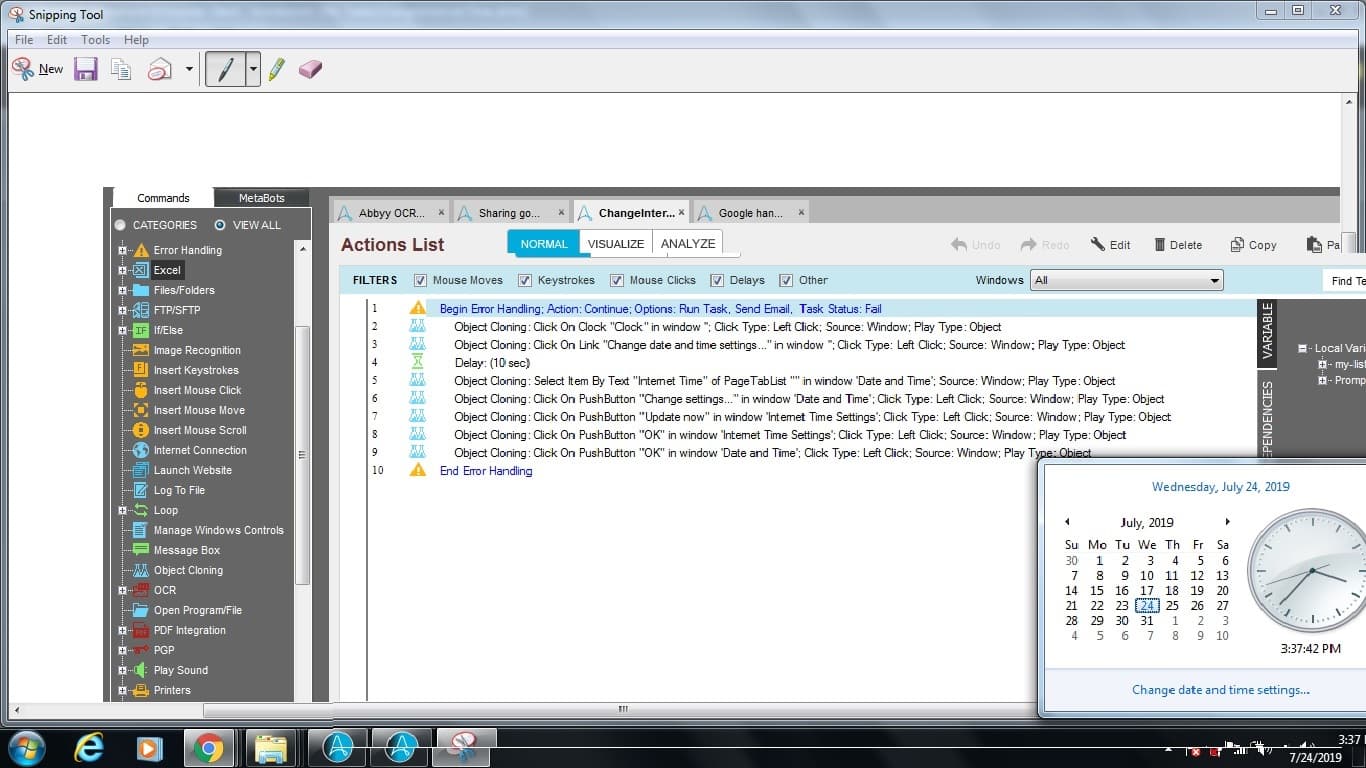
Task: Click Delete in the Actions List toolbar
Action: pos(1178,245)
